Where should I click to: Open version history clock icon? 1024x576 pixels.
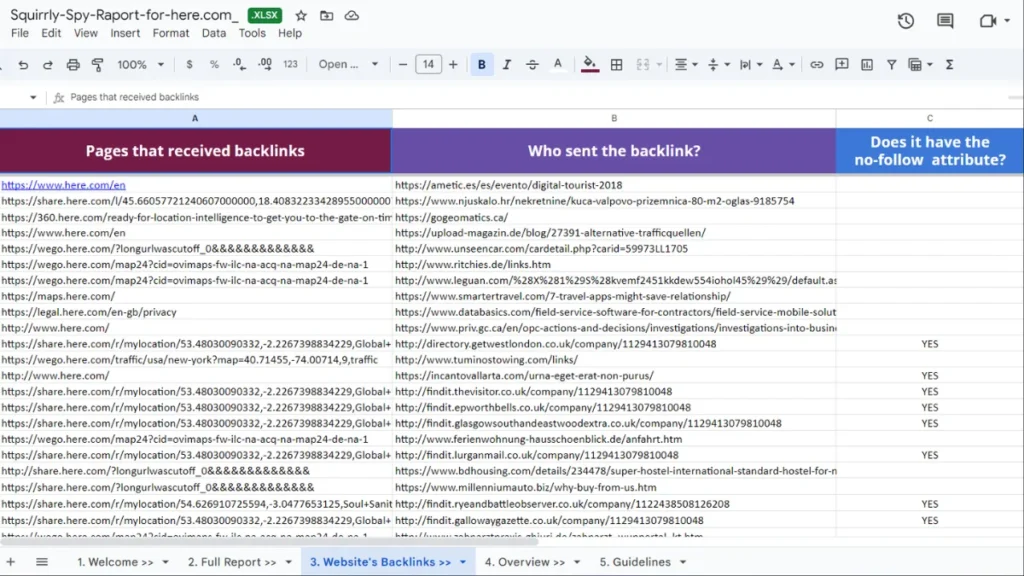point(906,21)
